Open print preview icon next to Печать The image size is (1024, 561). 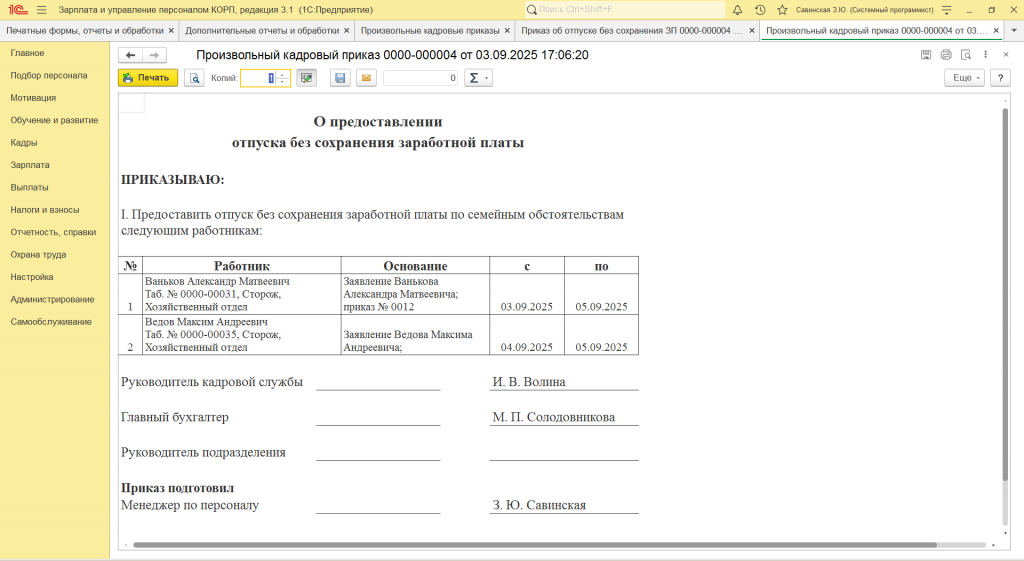click(x=194, y=78)
